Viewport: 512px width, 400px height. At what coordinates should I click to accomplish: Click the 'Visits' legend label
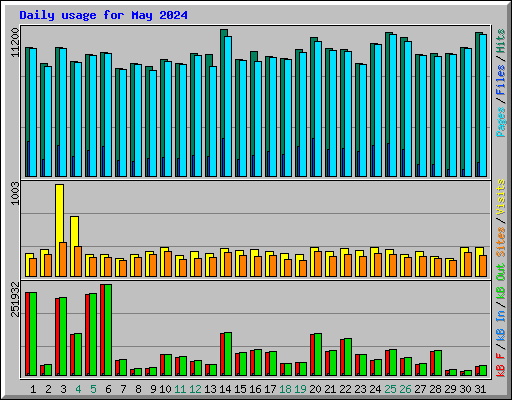[500, 197]
